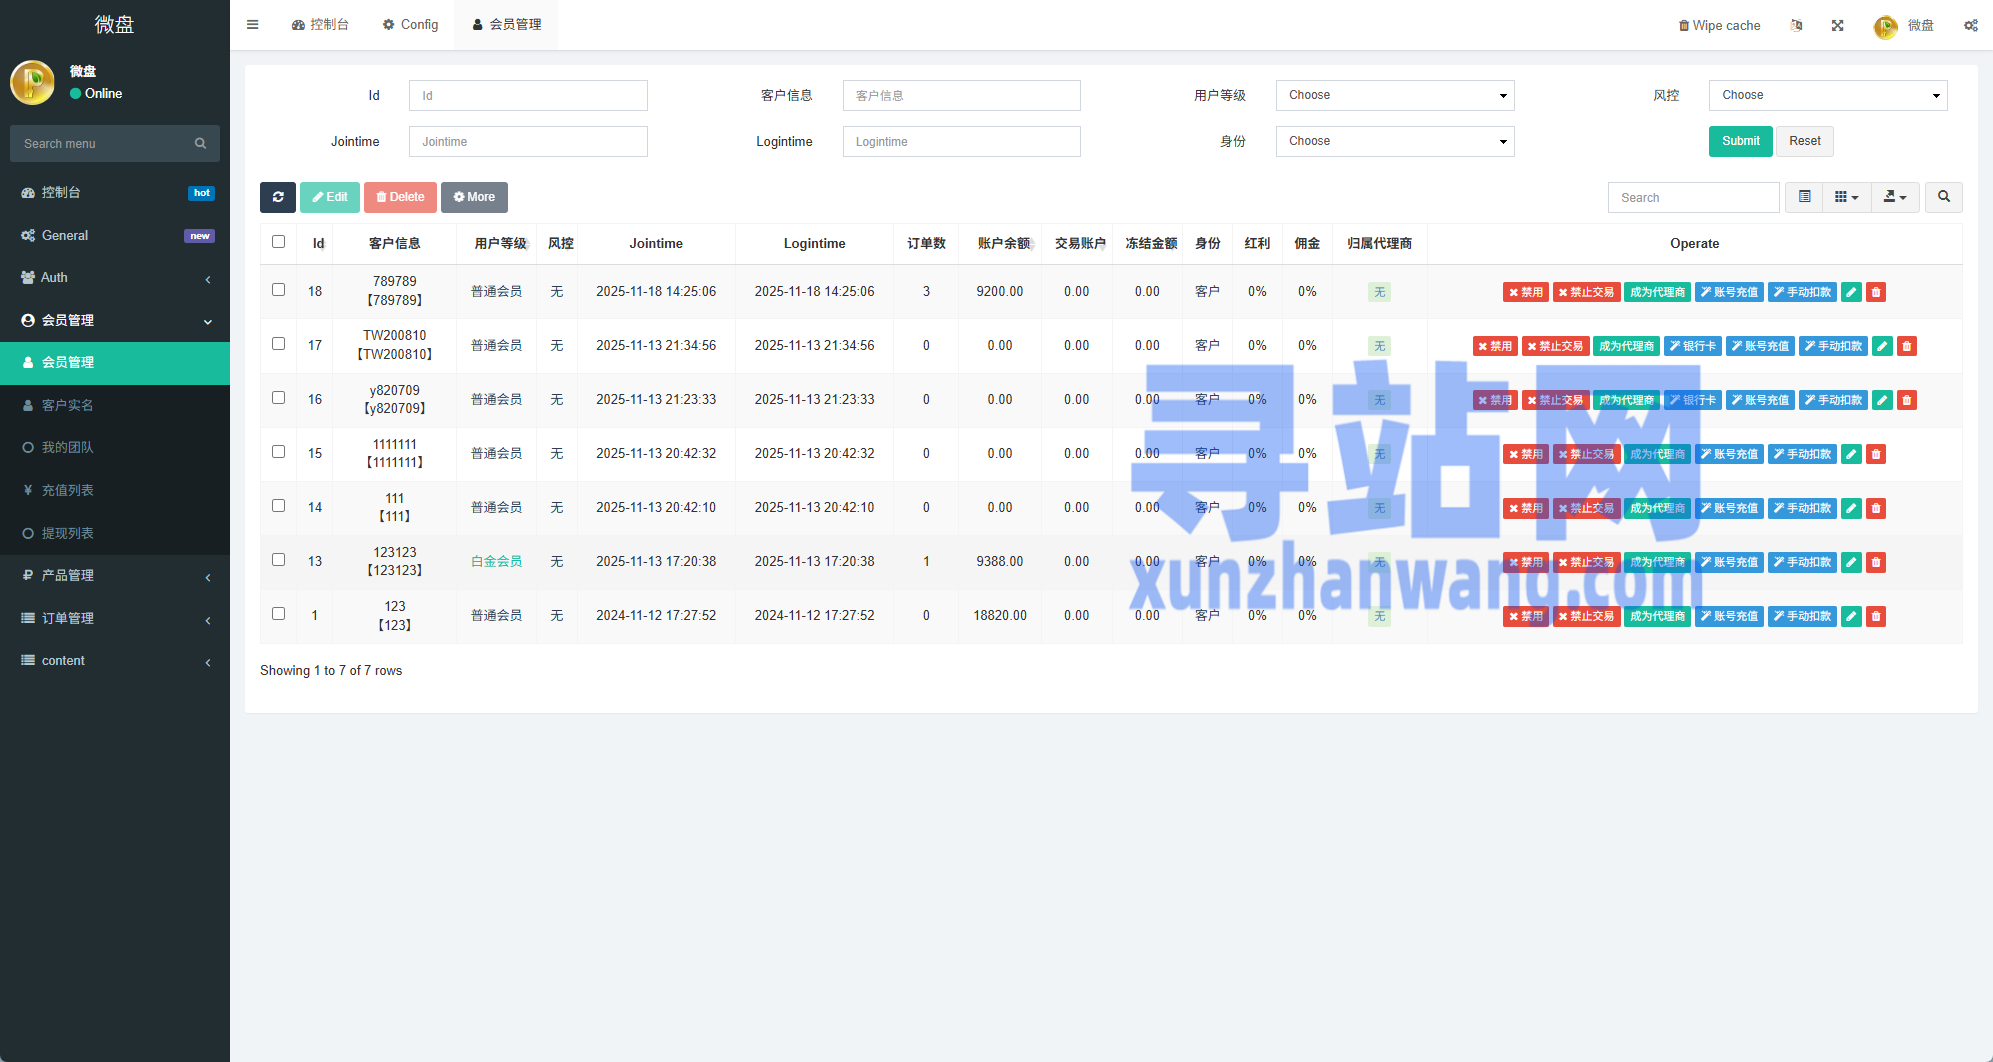Open the 风控 Choose dropdown
The image size is (1993, 1062).
[x=1827, y=95]
